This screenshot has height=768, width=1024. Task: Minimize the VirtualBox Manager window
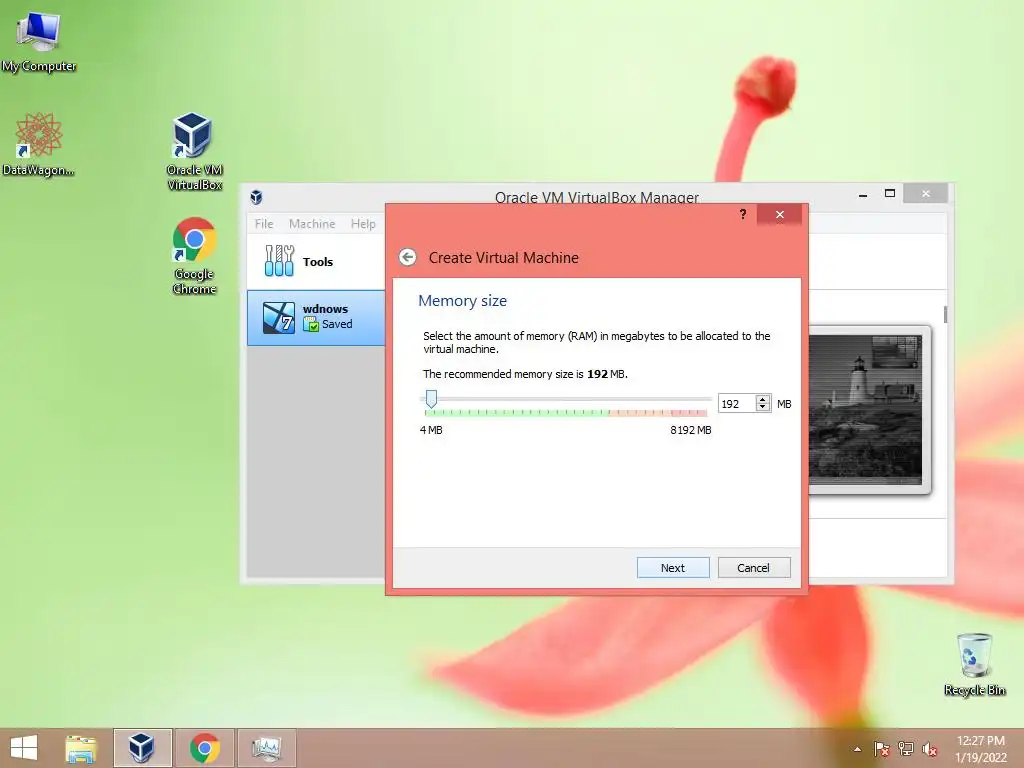(x=863, y=194)
